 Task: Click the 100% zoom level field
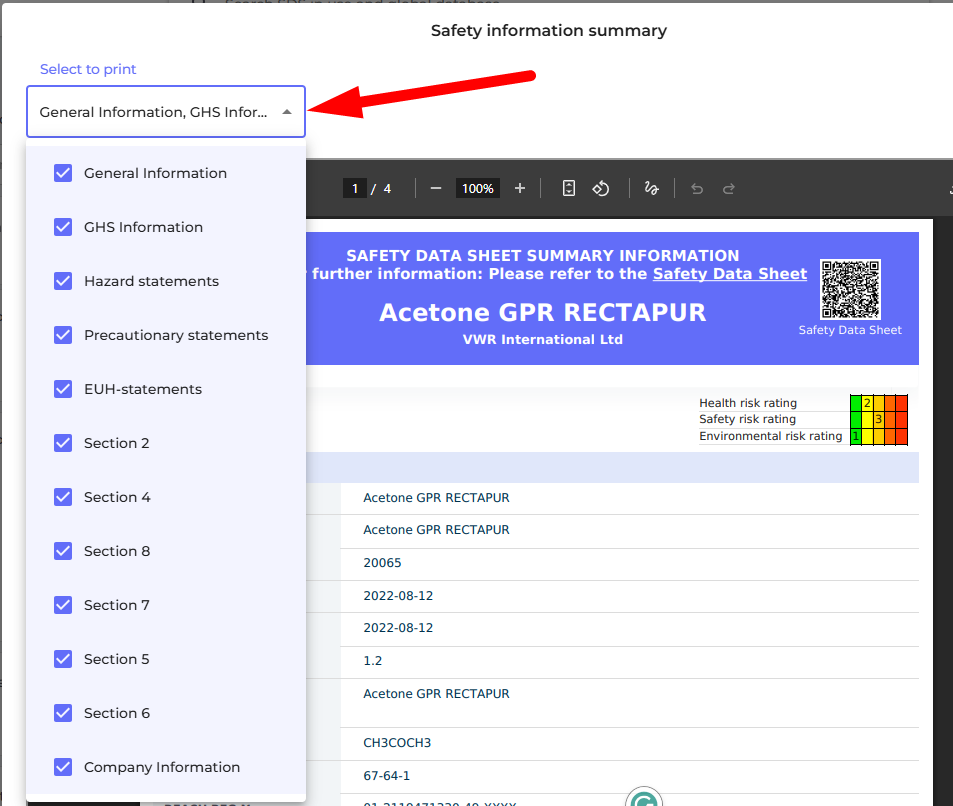(478, 188)
